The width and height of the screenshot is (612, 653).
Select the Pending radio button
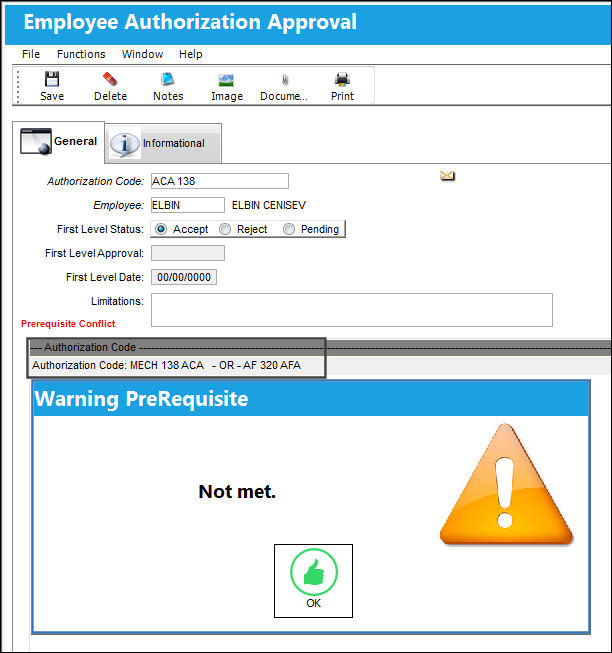[x=289, y=229]
